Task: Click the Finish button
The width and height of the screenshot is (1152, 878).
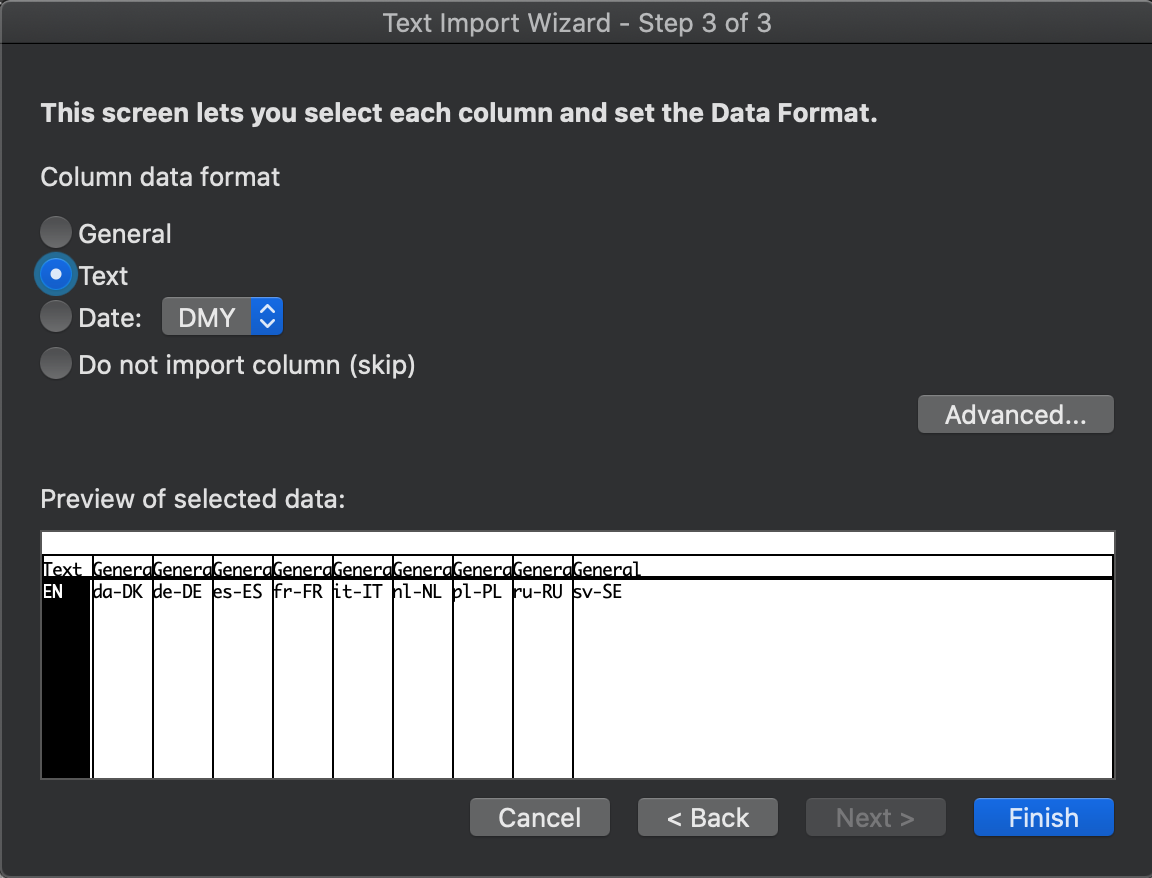Action: click(1043, 817)
